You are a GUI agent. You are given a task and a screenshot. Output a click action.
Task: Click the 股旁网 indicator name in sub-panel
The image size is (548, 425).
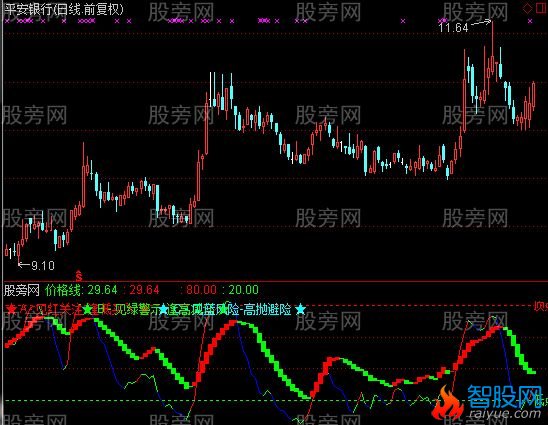point(22,290)
